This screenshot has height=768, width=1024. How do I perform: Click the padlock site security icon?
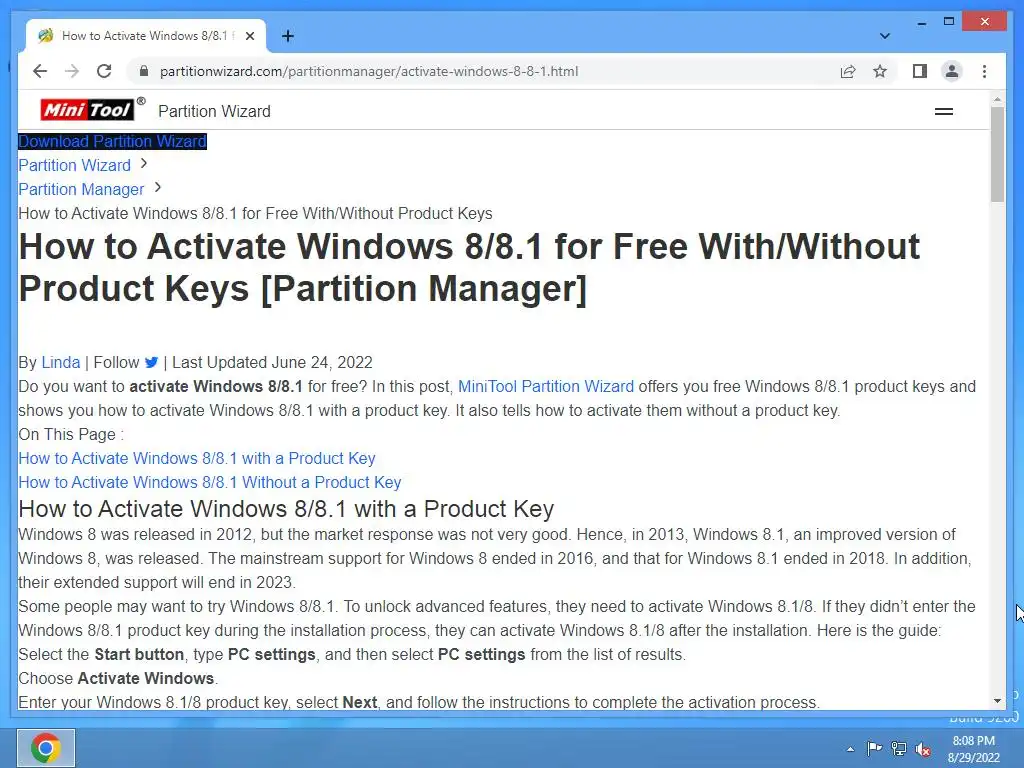(144, 71)
